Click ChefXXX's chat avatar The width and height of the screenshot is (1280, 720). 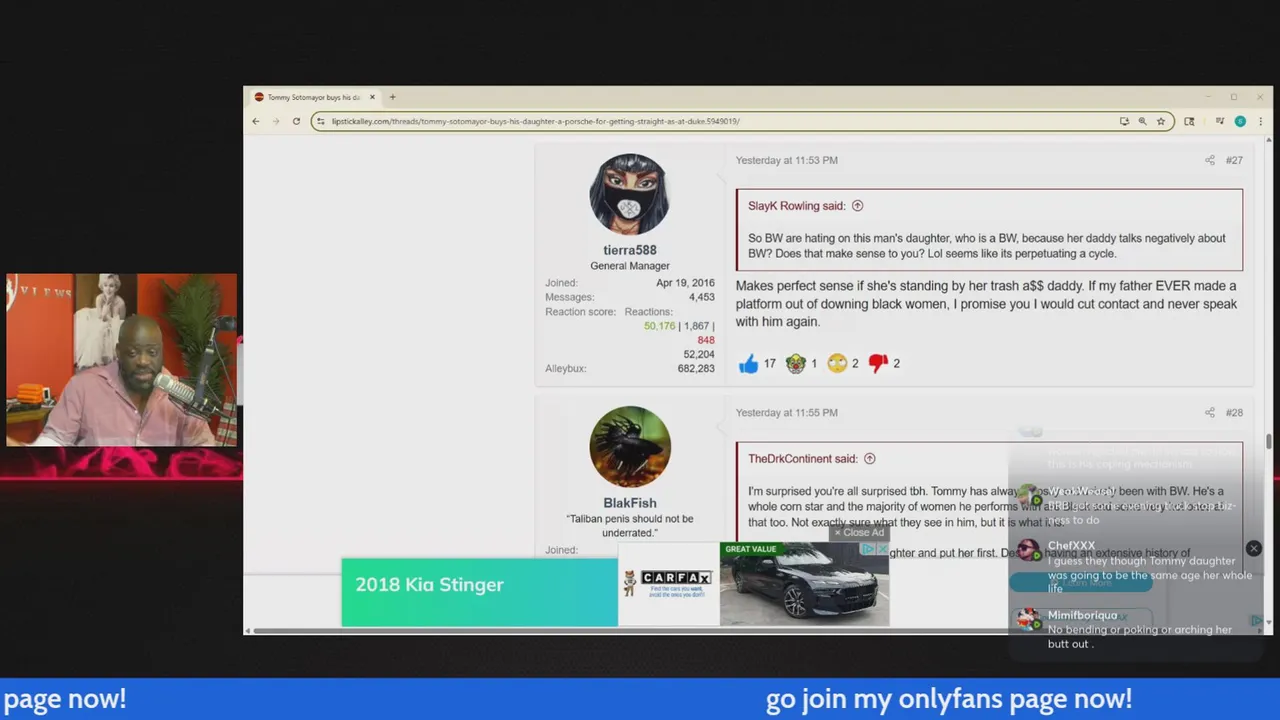click(x=1028, y=550)
